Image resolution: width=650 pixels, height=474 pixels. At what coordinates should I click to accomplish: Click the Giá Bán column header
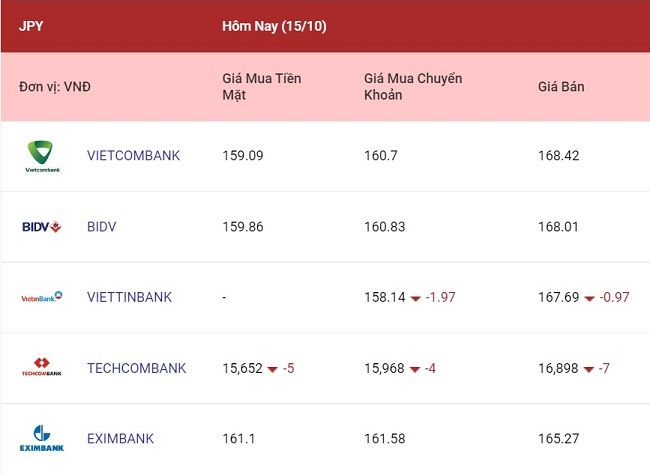pos(561,87)
